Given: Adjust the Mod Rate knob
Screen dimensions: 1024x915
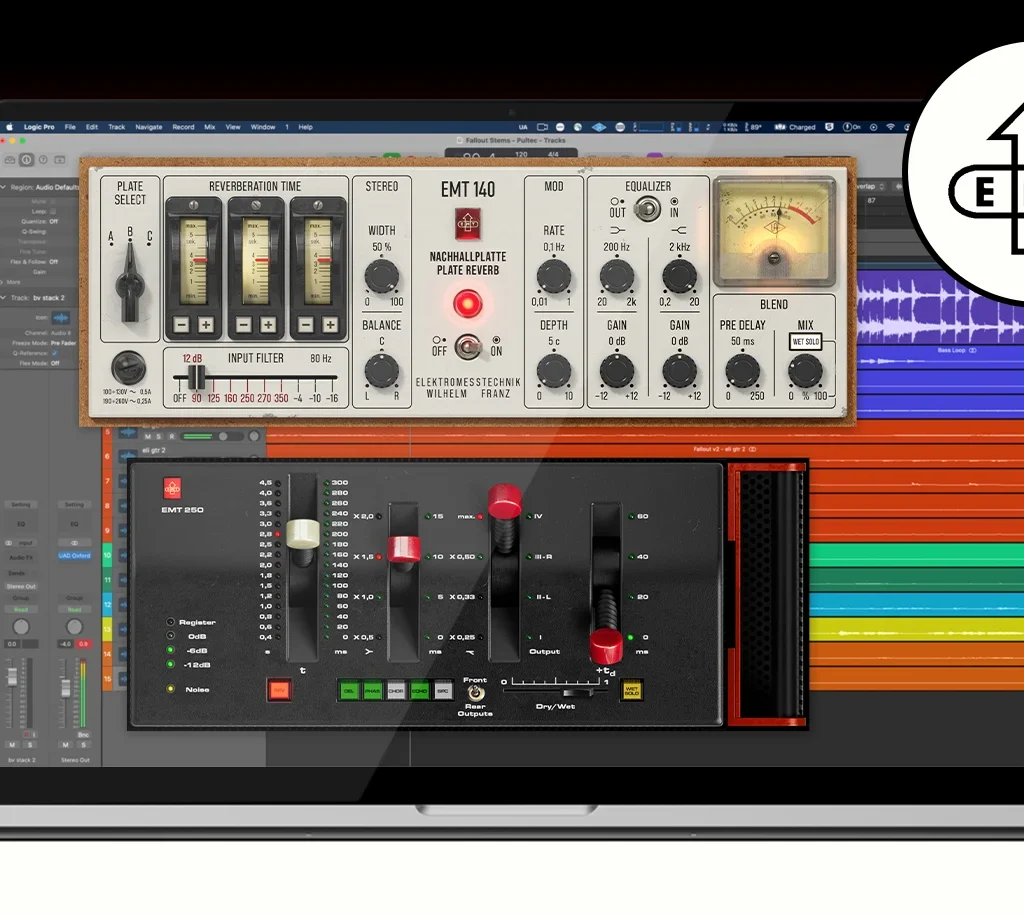Looking at the screenshot, I should point(554,276).
